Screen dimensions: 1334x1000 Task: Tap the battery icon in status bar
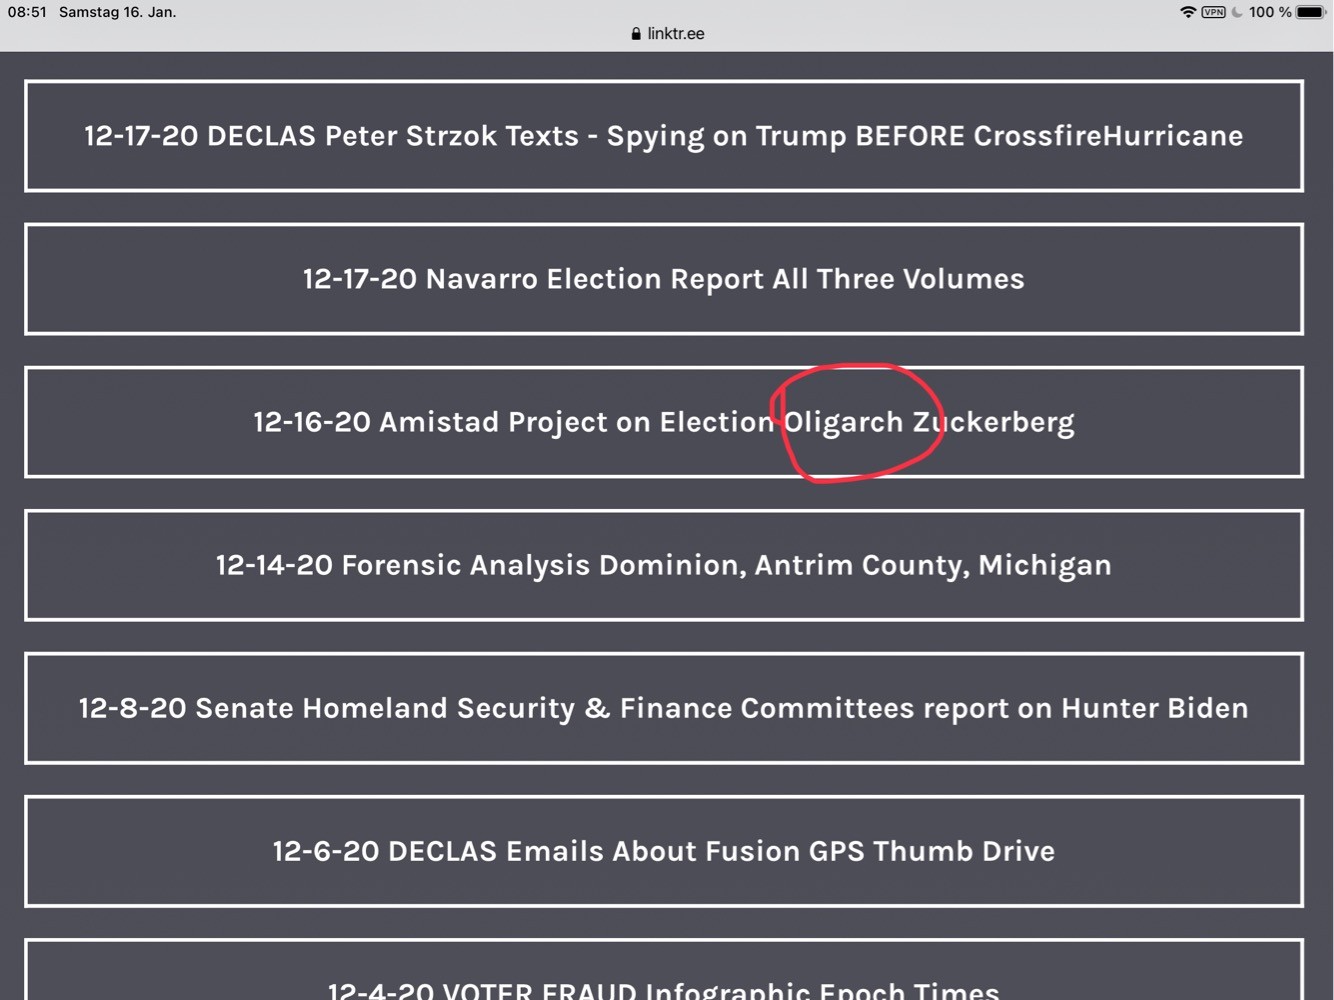pyautogui.click(x=1311, y=12)
